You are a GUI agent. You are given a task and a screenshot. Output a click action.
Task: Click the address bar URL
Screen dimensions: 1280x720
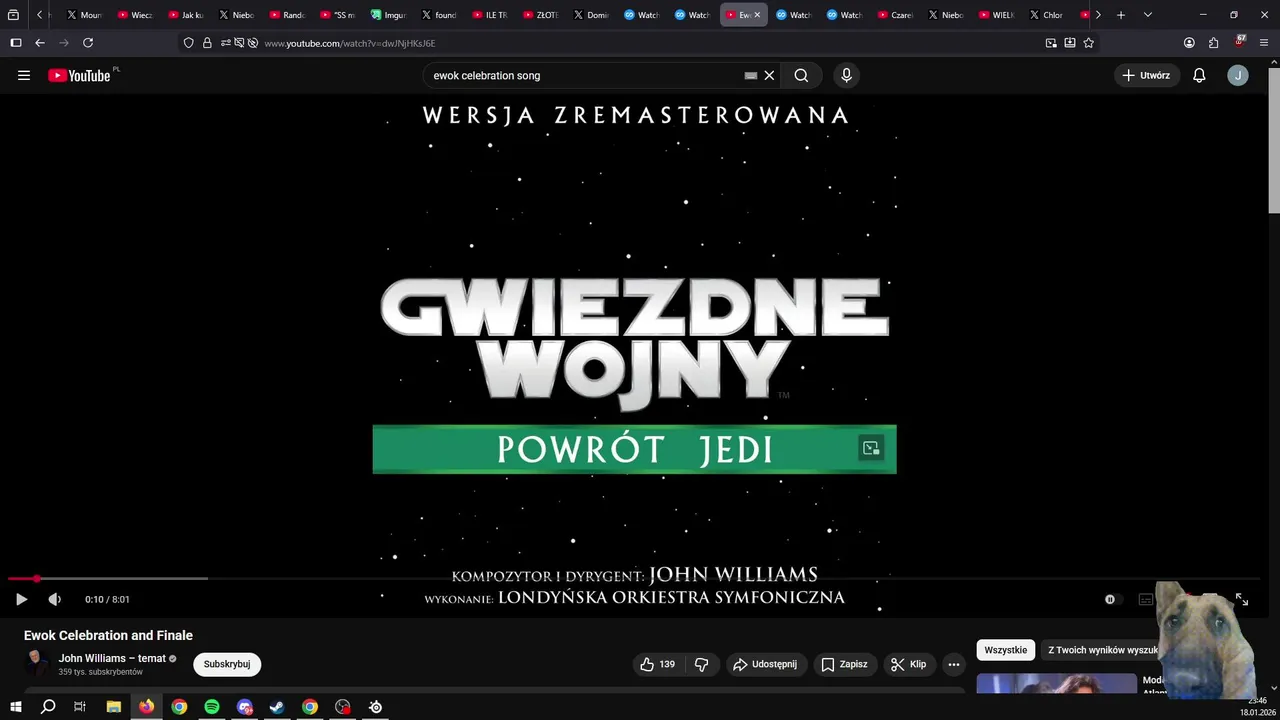point(349,43)
